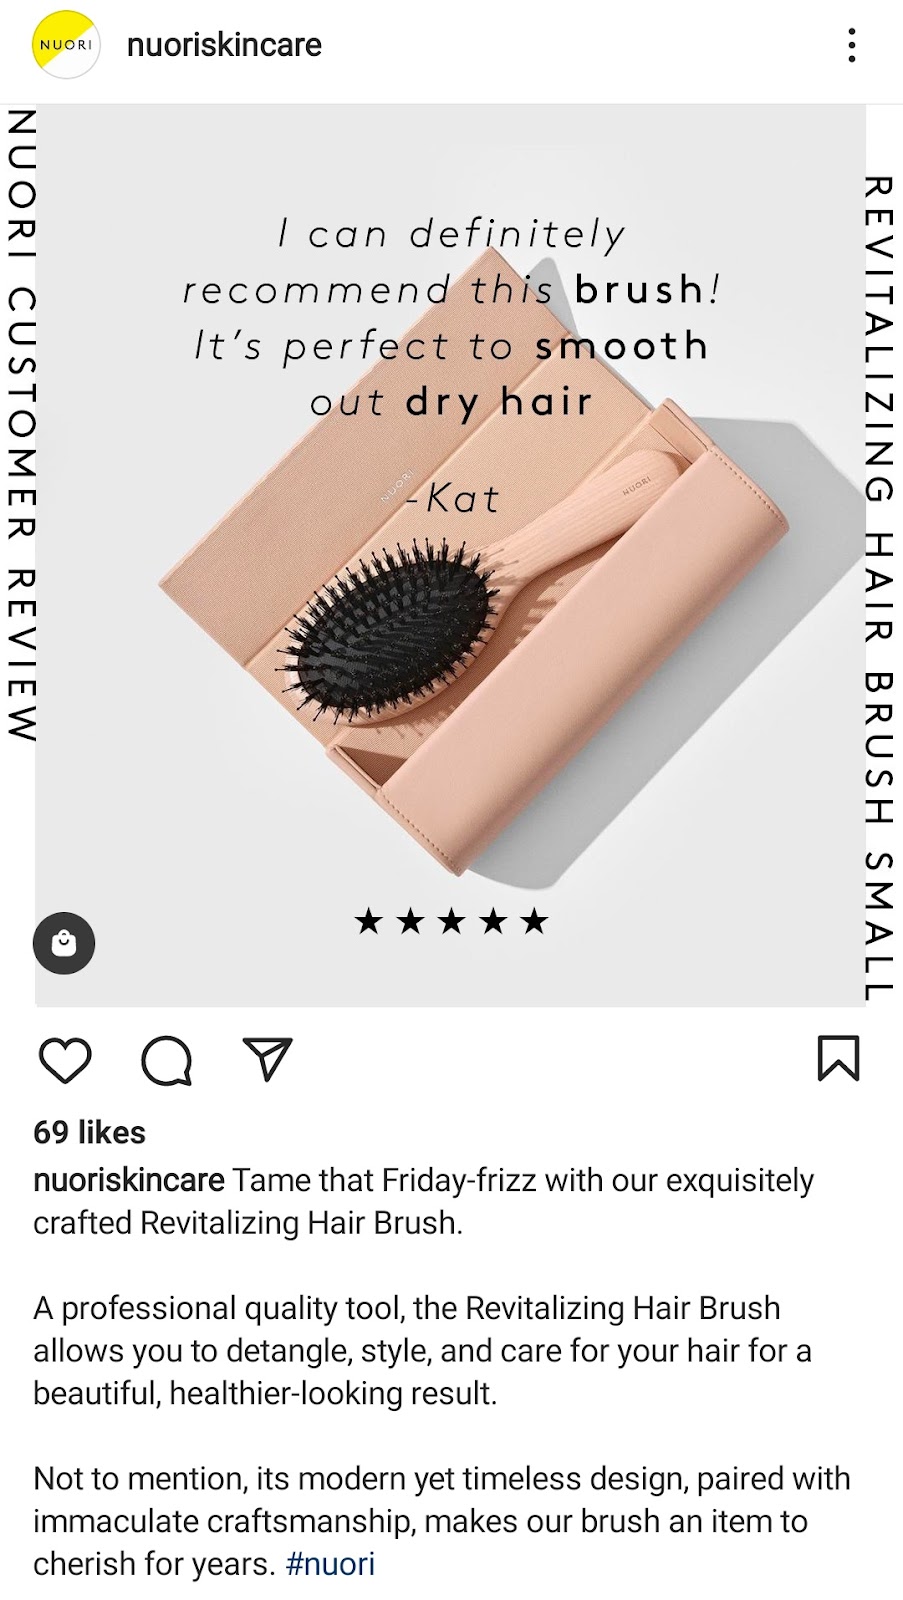Open the NUORI profile avatar

[65, 45]
